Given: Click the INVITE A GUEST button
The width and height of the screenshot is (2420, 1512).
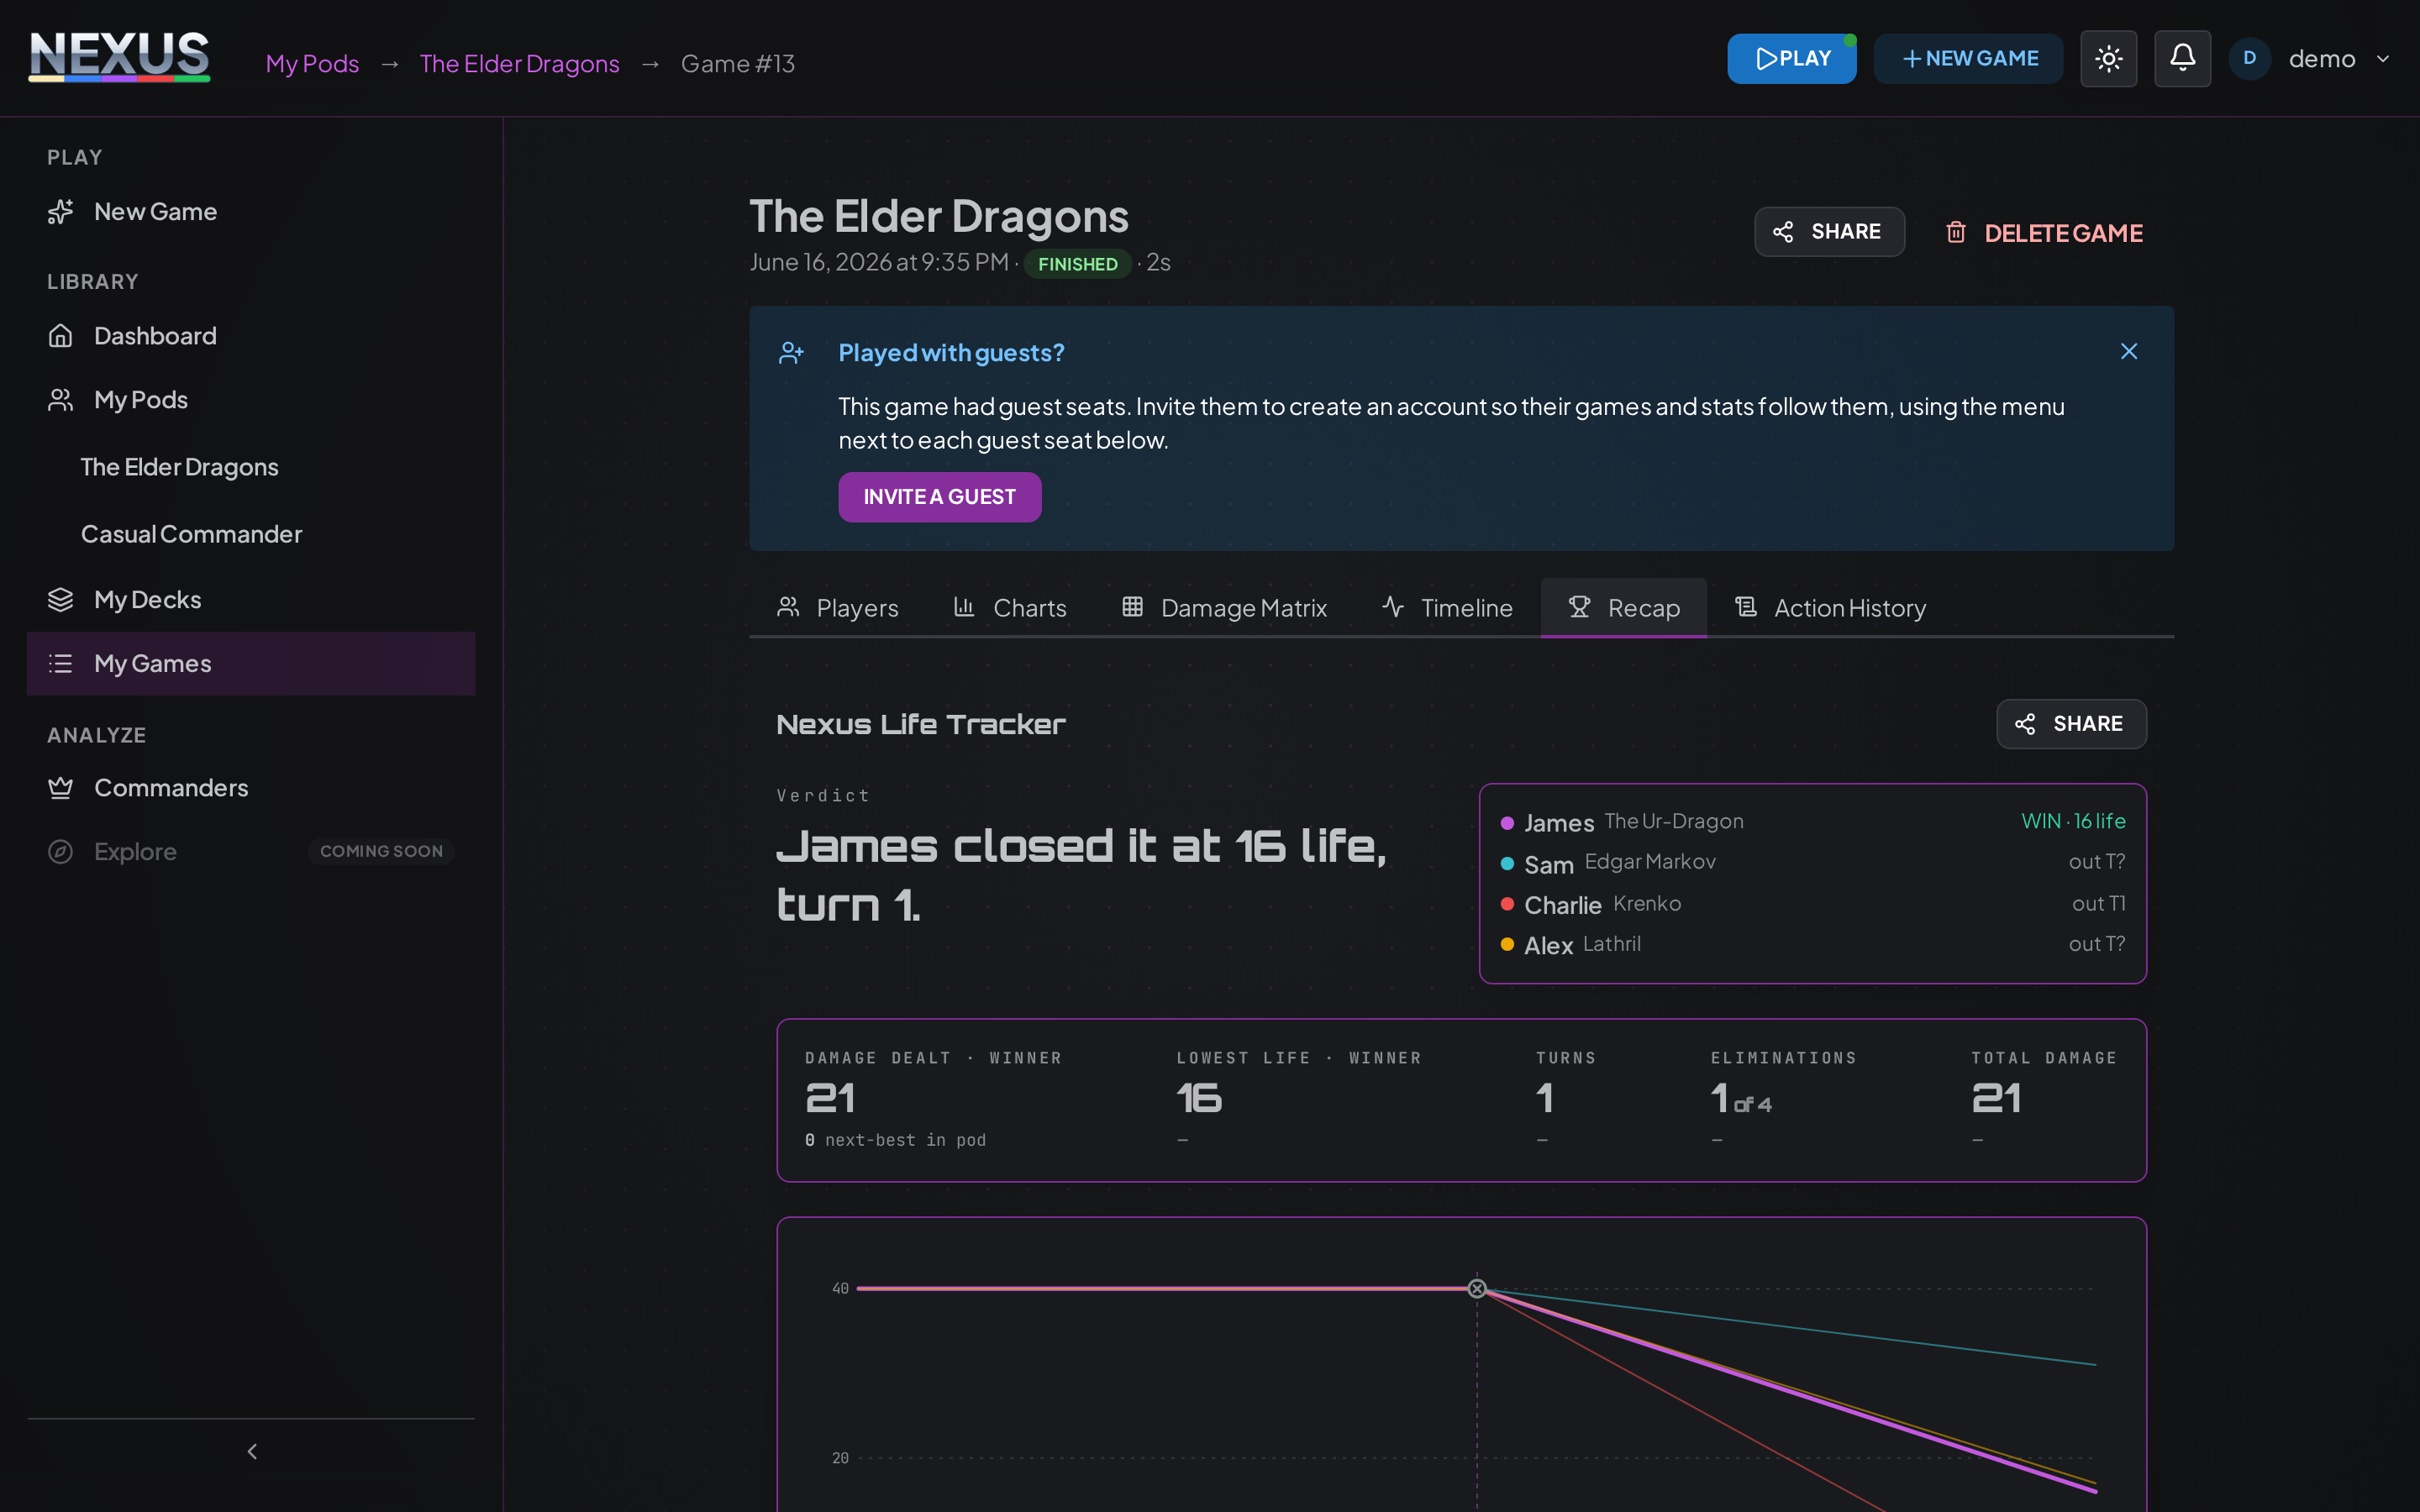Looking at the screenshot, I should [x=939, y=497].
